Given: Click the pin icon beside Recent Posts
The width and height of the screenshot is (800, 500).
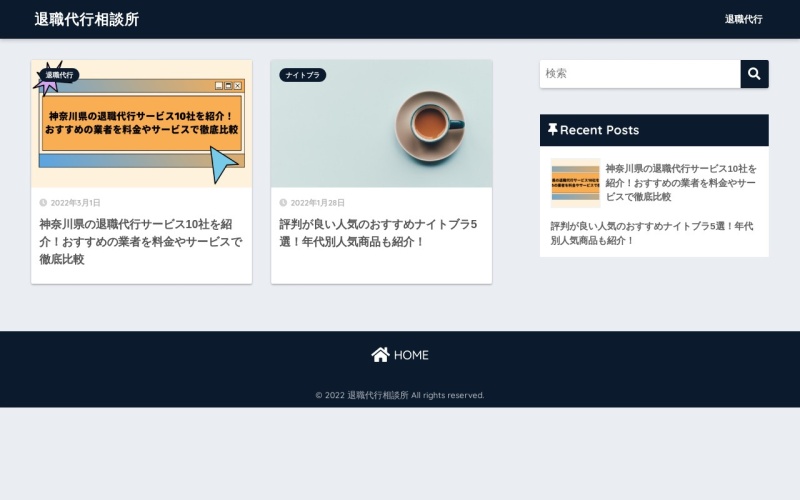Looking at the screenshot, I should [x=552, y=130].
